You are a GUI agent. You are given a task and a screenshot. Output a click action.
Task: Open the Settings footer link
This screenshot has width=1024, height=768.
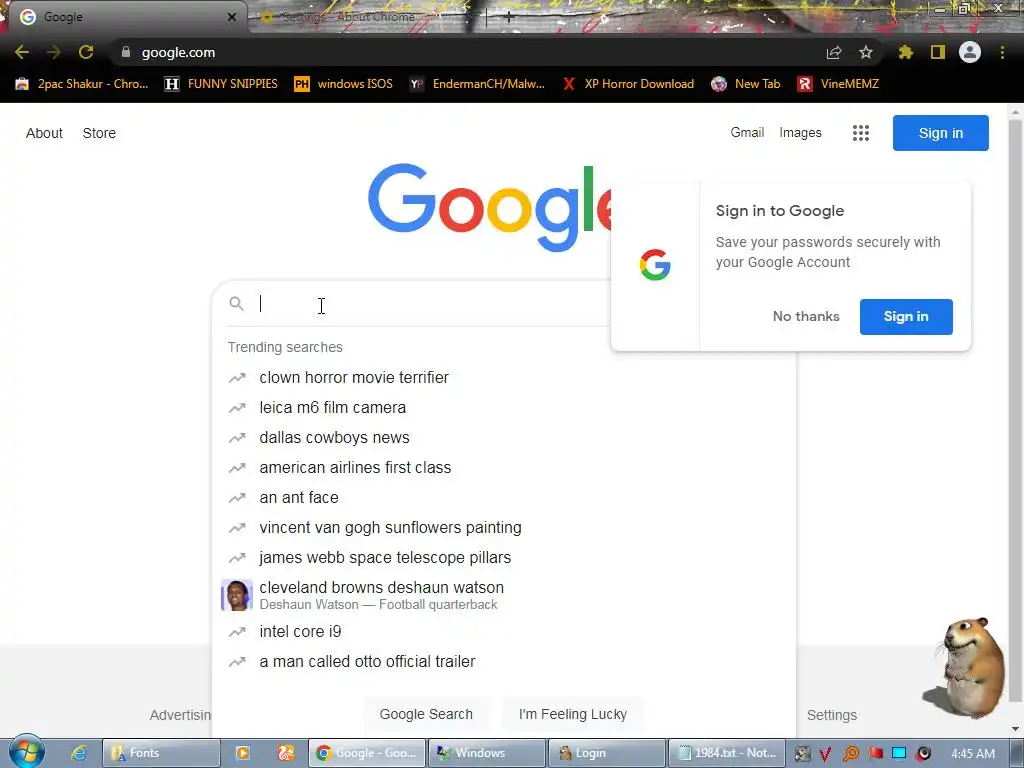click(831, 715)
